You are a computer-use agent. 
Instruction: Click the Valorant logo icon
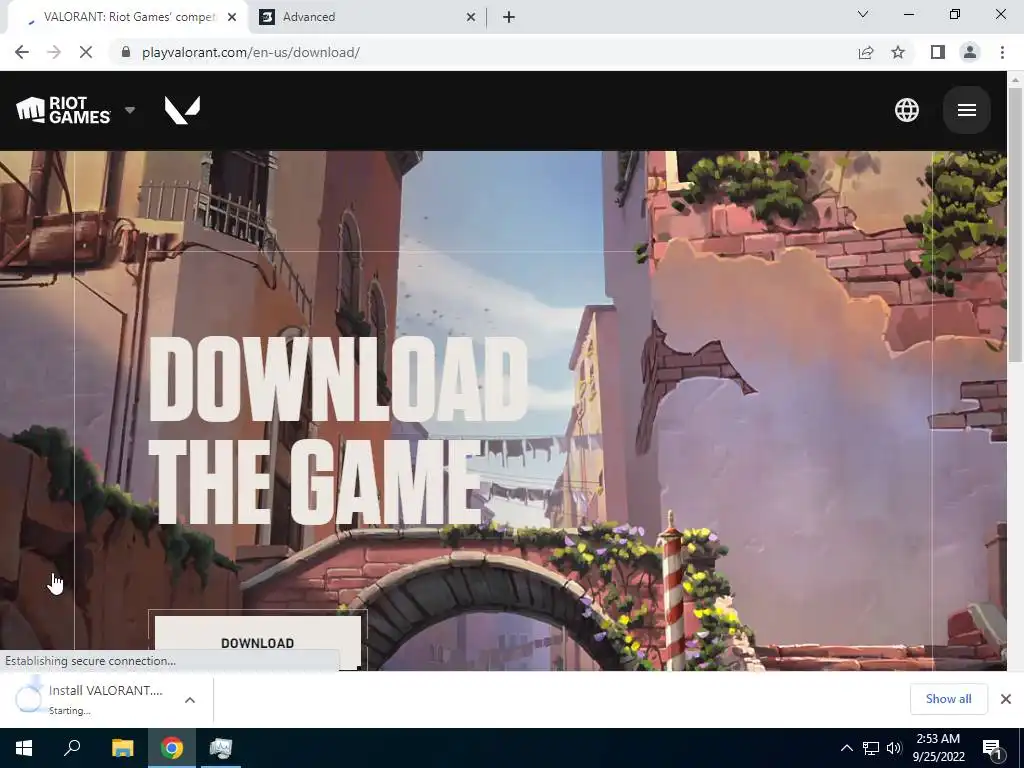(182, 110)
